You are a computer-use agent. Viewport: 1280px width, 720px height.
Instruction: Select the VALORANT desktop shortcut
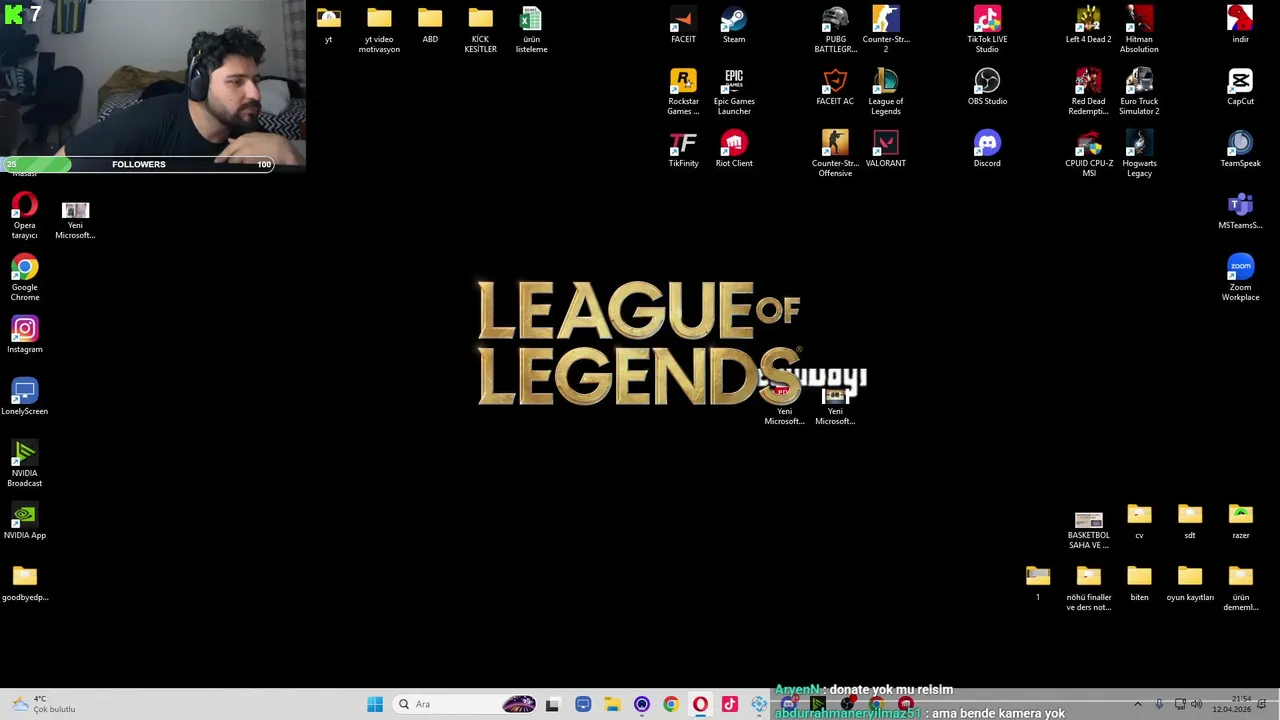click(x=886, y=150)
